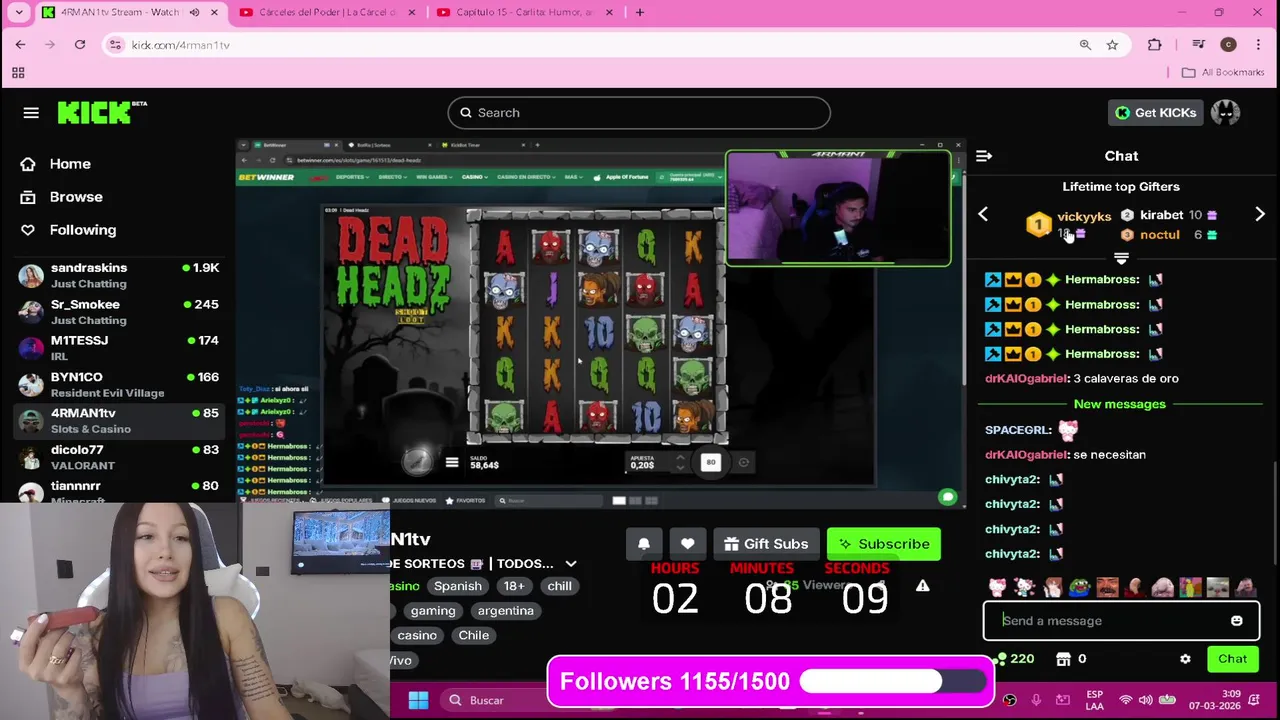Viewport: 1280px width, 720px height.
Task: Open Sr_Smokee channel in sidebar
Action: 118,312
